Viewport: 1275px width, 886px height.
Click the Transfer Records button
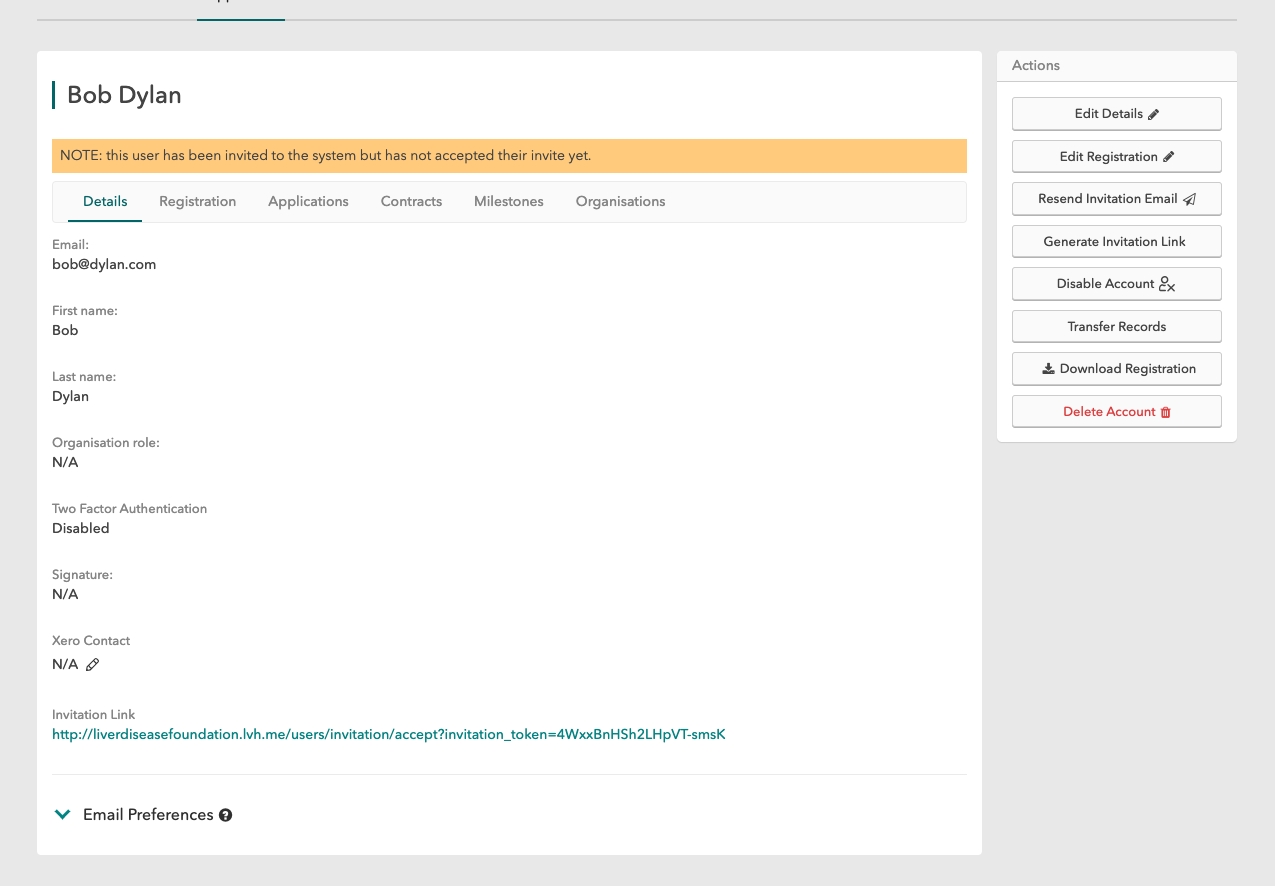[1116, 327]
